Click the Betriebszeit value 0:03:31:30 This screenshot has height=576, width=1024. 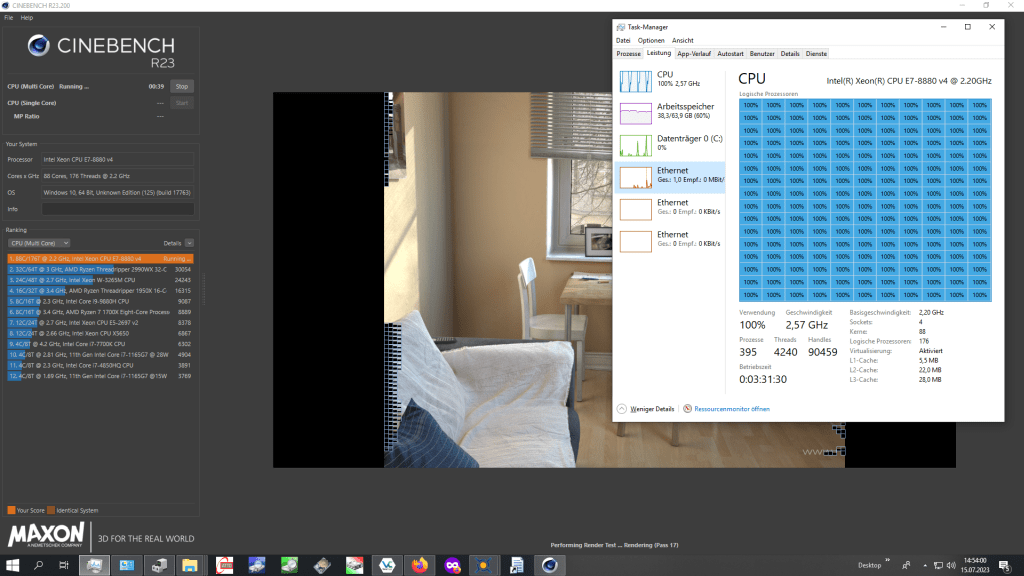click(x=763, y=379)
